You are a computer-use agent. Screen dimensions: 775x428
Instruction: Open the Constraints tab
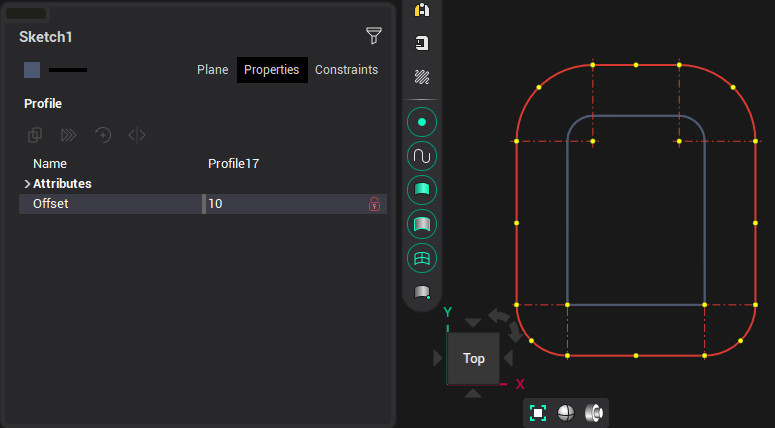346,70
